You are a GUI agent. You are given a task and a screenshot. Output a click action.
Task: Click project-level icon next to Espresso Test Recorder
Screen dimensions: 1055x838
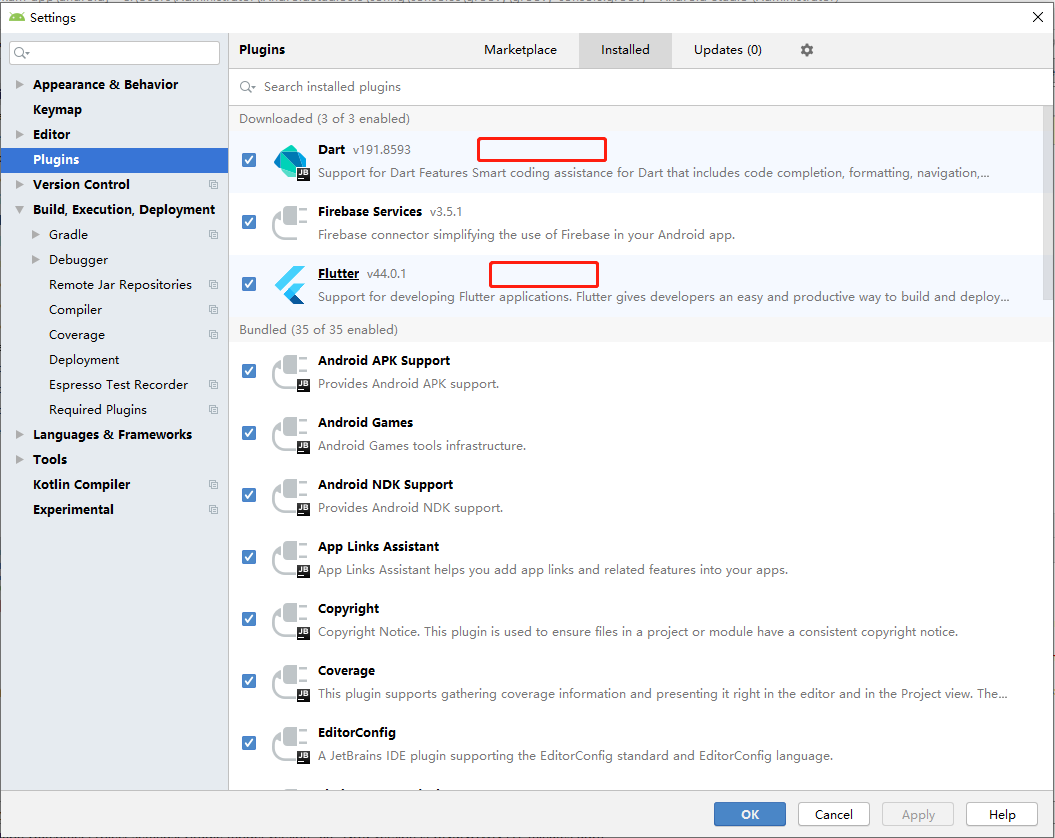pyautogui.click(x=213, y=384)
